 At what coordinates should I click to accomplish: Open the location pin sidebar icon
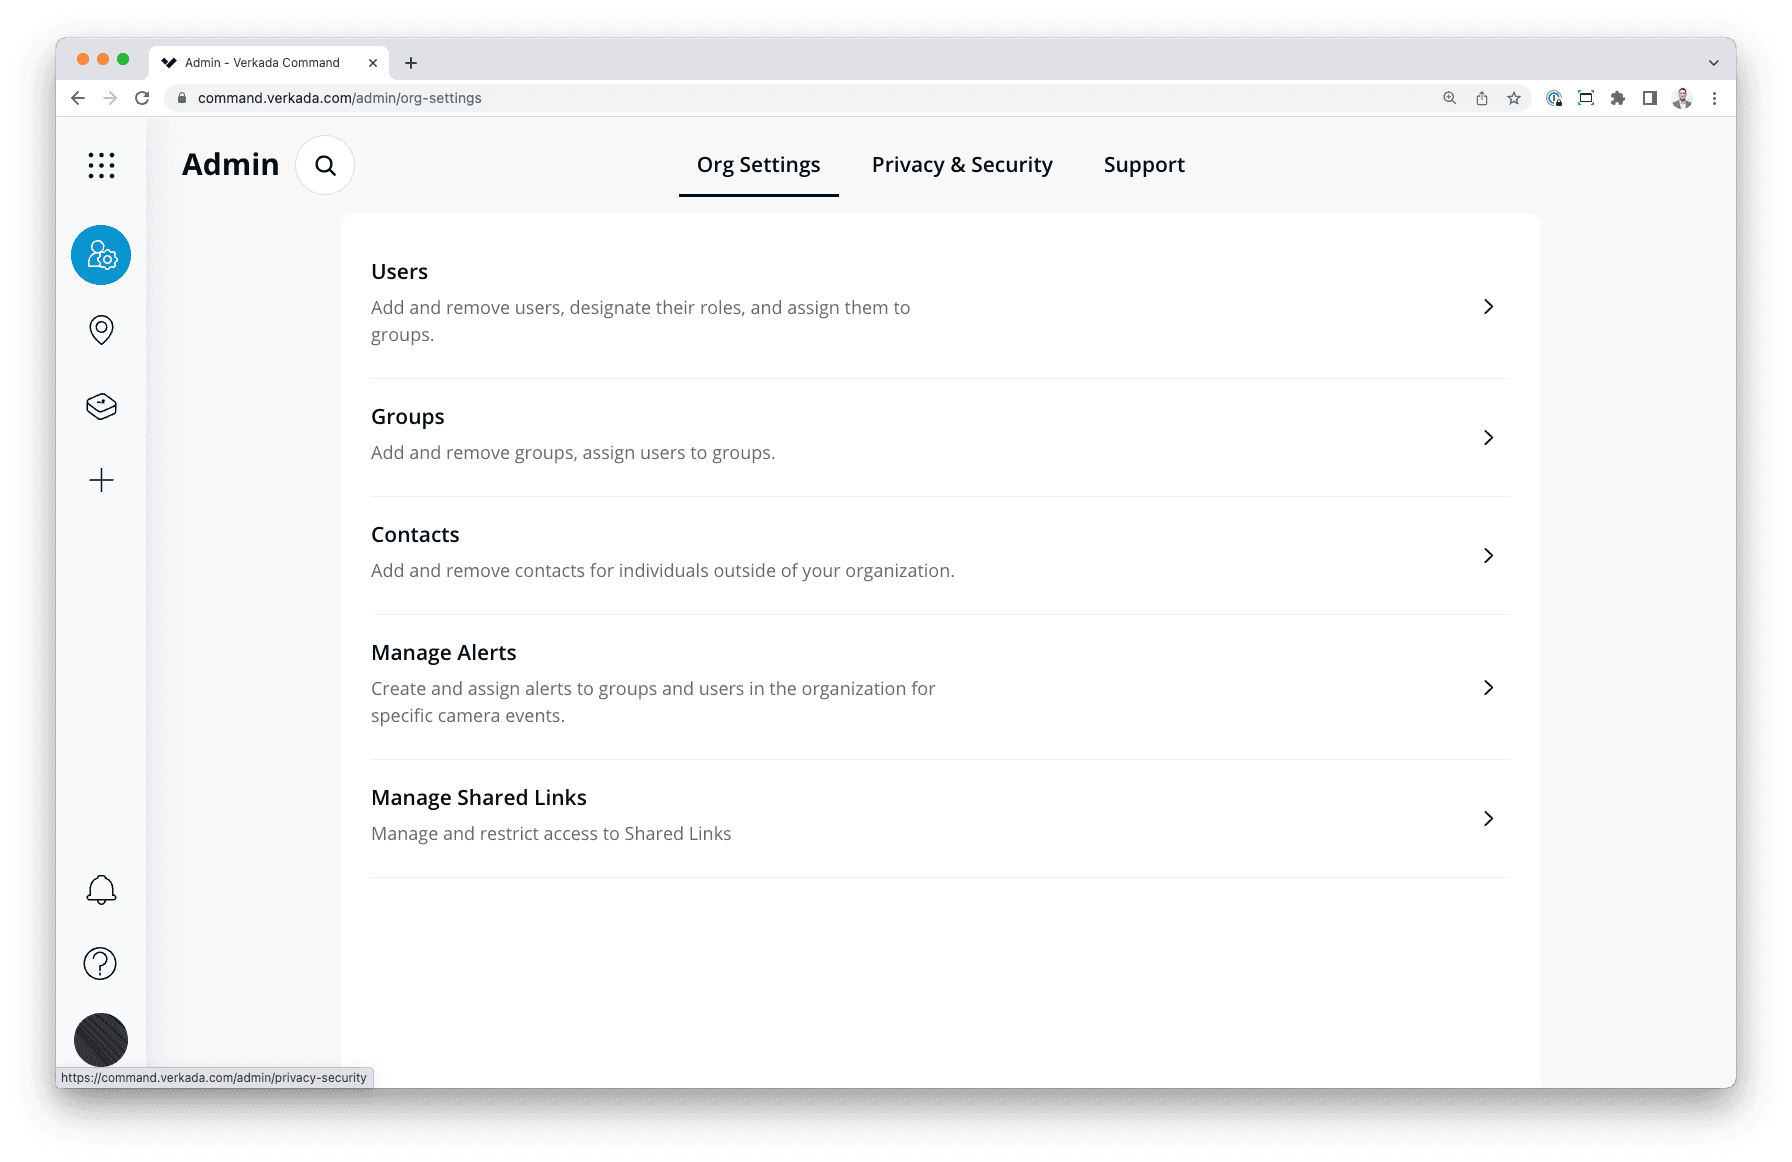pyautogui.click(x=101, y=330)
